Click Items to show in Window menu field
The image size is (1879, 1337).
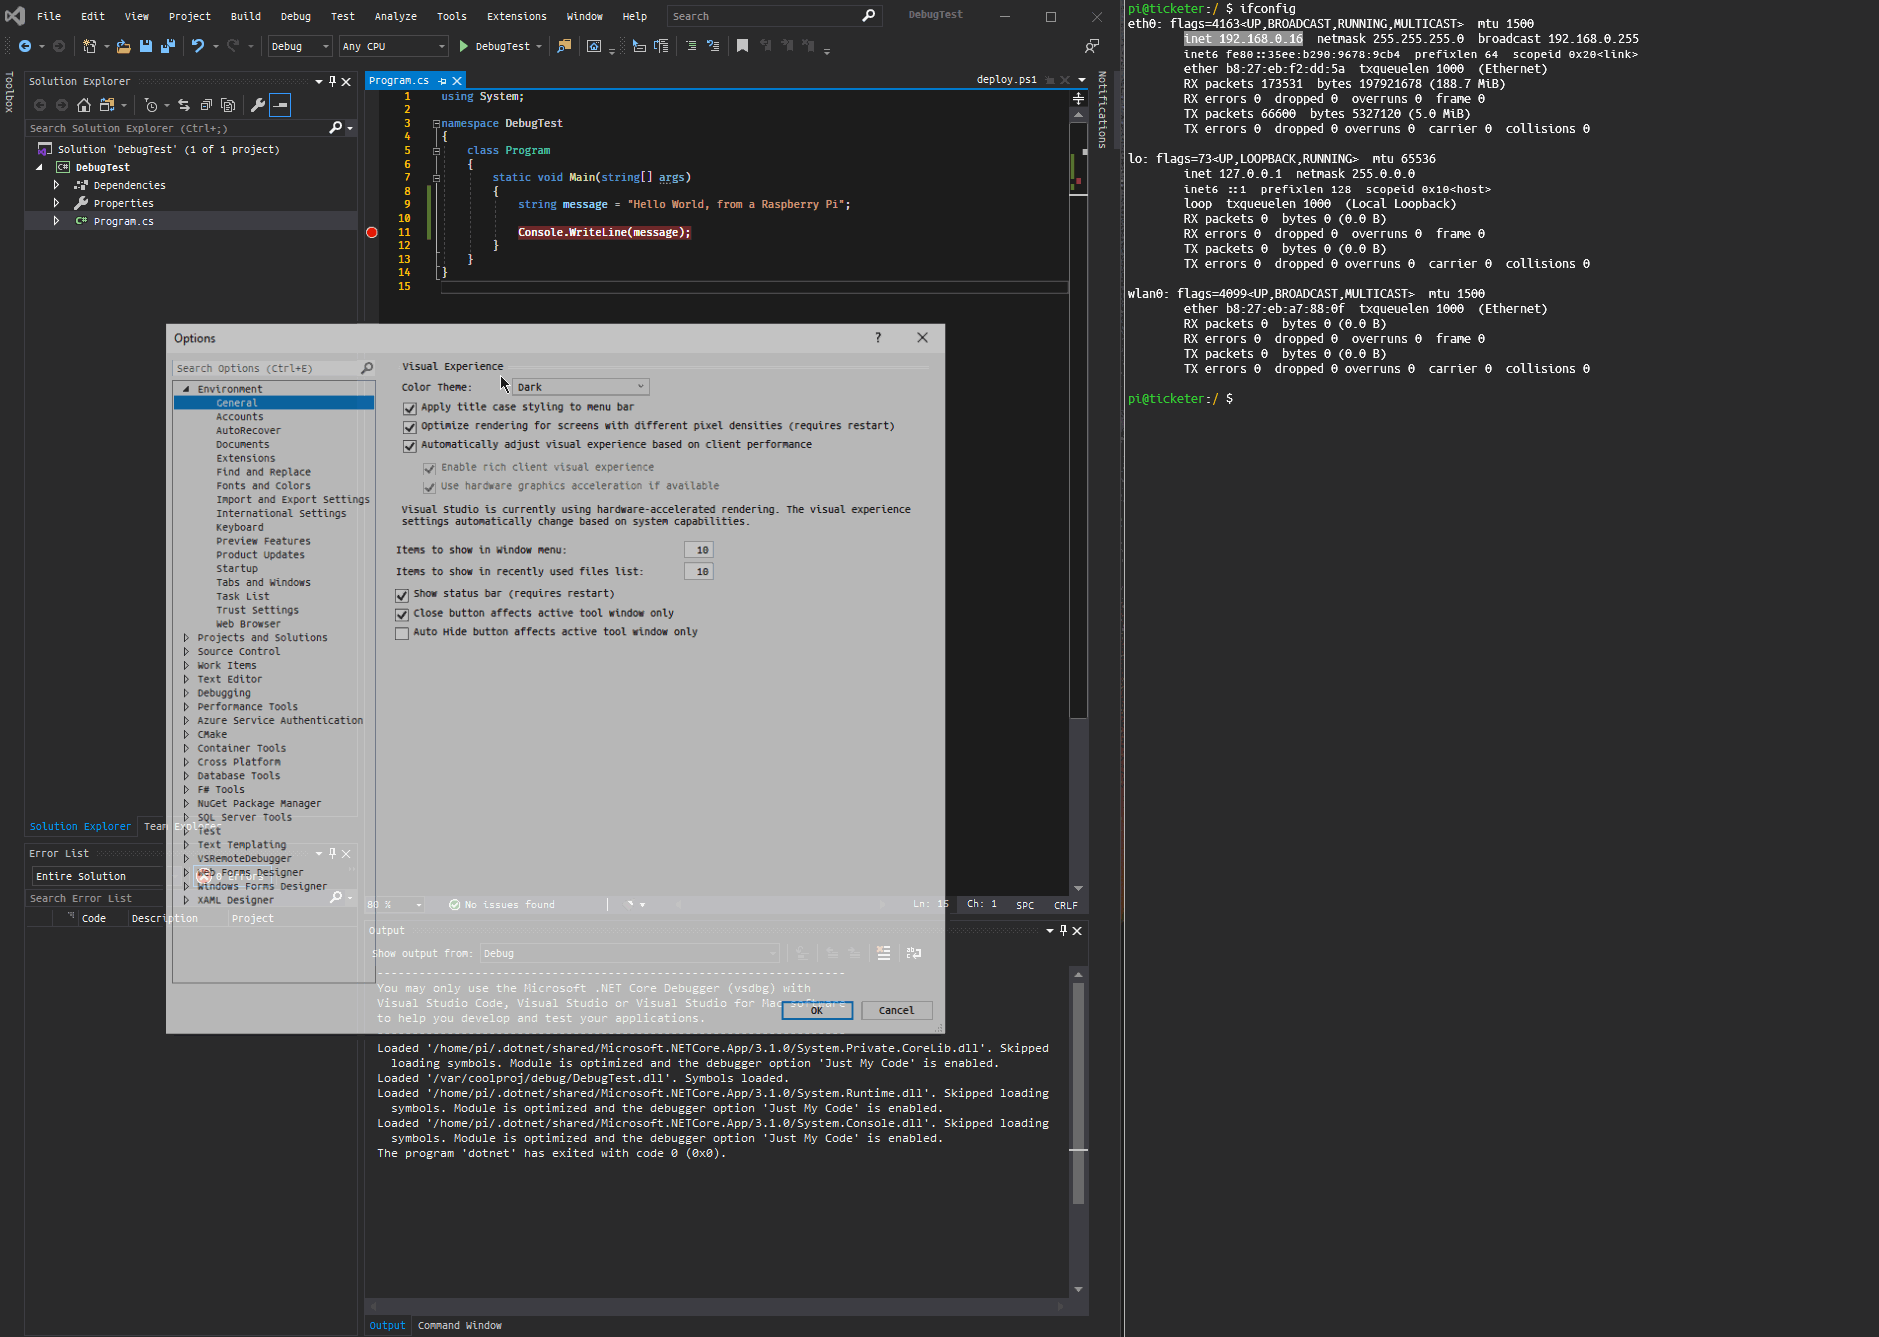click(x=698, y=550)
